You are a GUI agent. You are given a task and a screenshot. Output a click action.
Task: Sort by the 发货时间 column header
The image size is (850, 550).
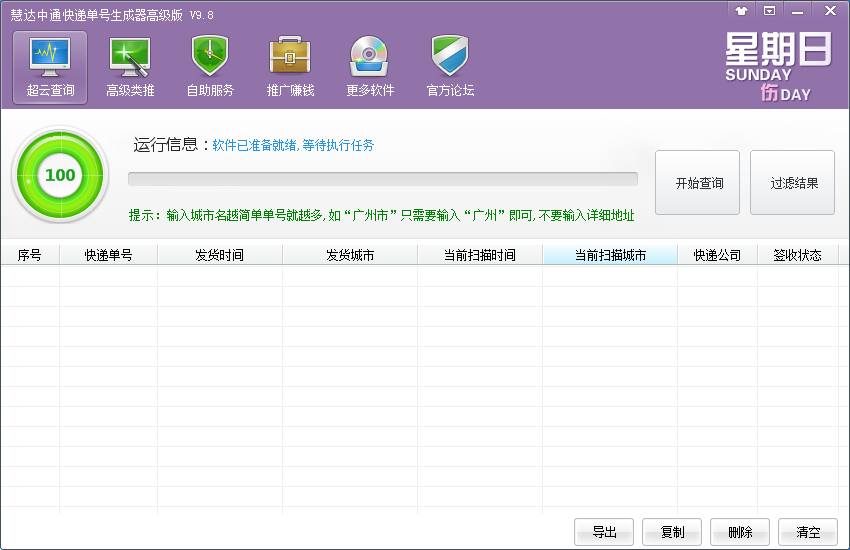[x=220, y=255]
